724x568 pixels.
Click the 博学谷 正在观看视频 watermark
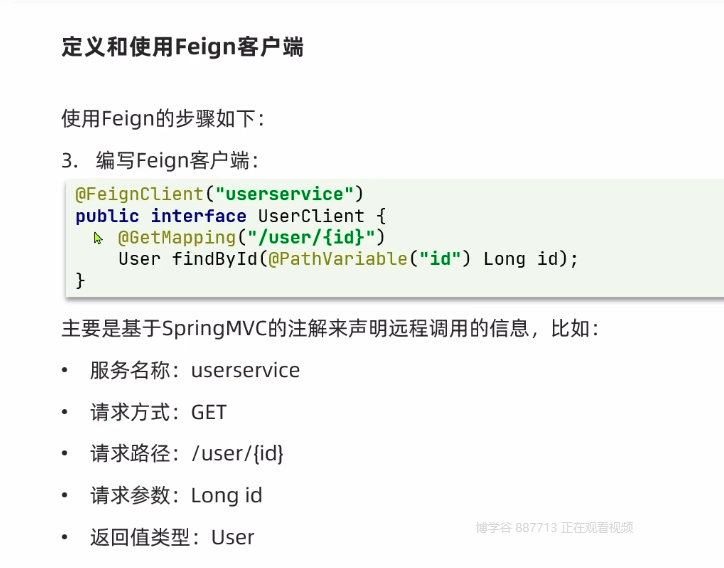pos(554,528)
